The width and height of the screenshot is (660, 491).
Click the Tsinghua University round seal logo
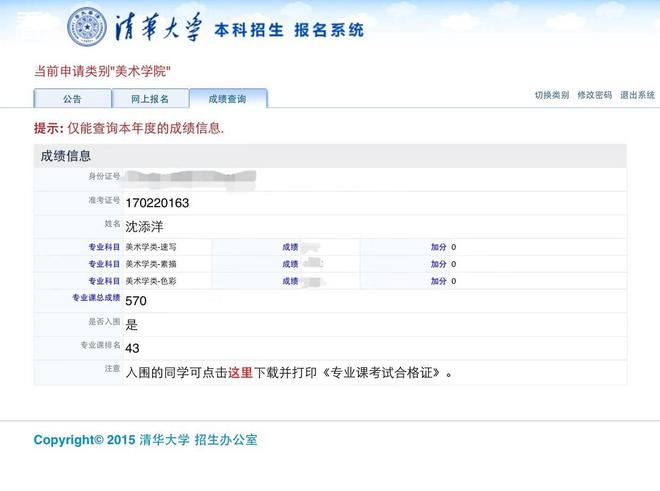[x=87, y=27]
